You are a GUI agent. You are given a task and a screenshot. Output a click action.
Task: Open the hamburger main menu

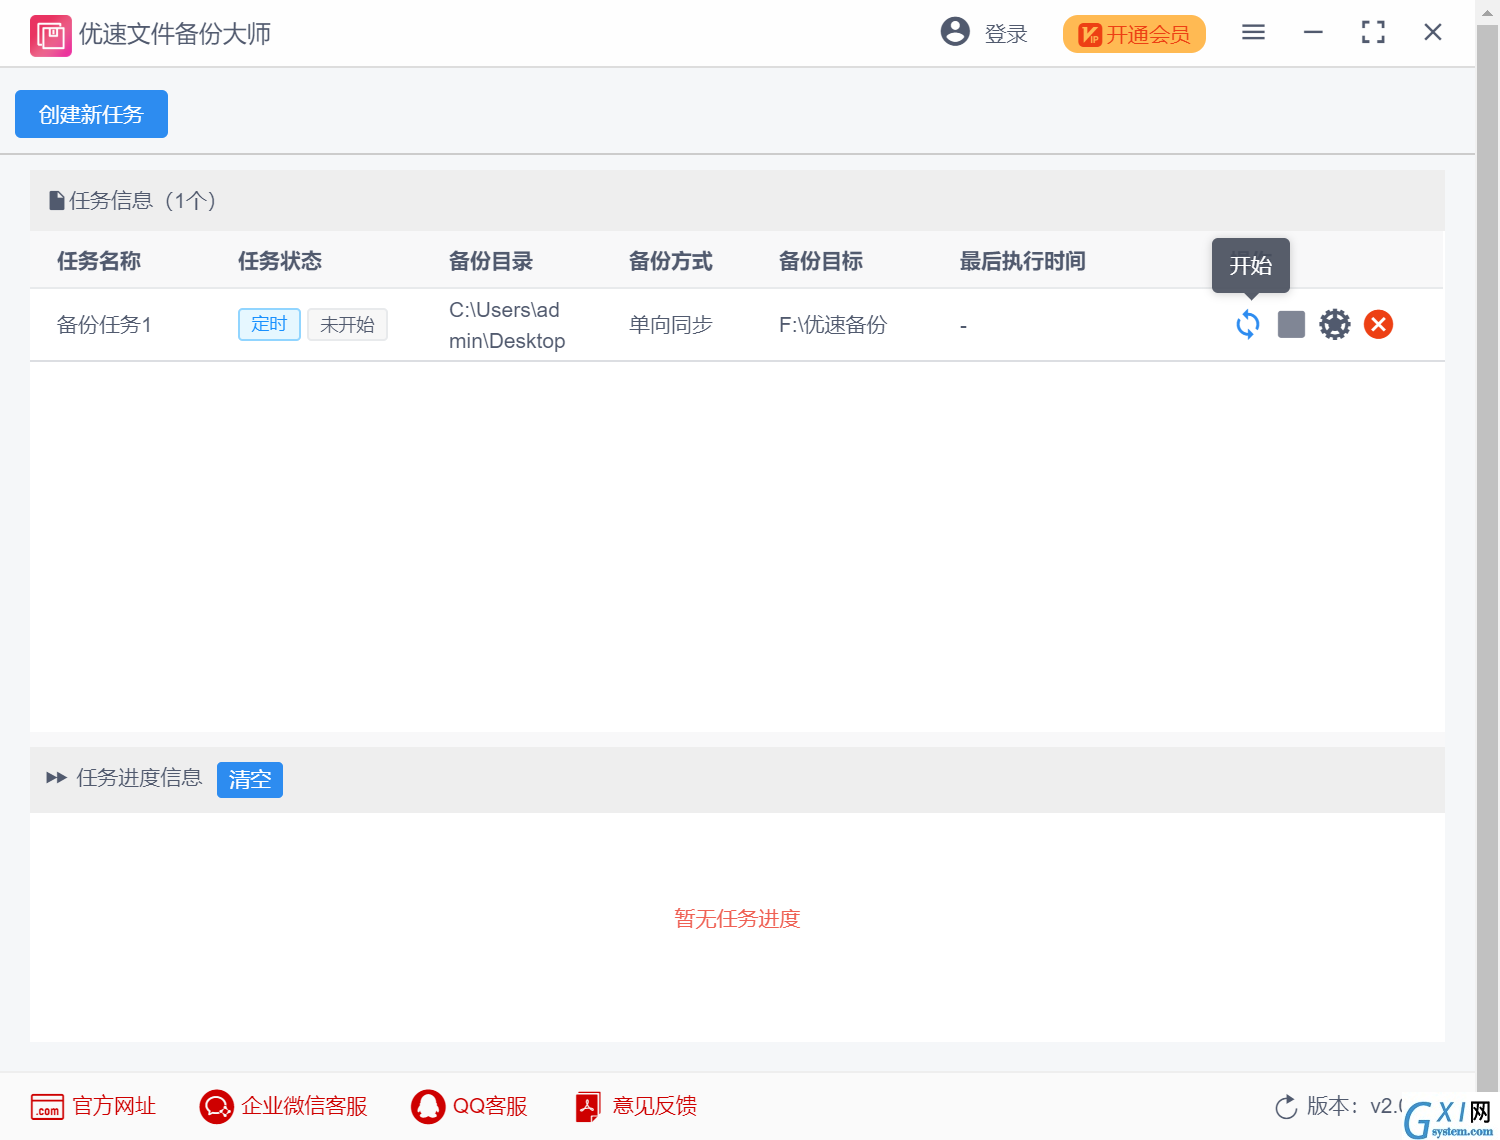coord(1253,32)
